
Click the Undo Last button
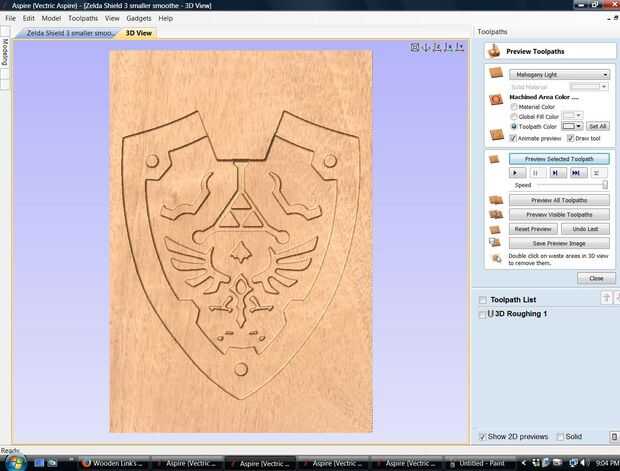(585, 229)
